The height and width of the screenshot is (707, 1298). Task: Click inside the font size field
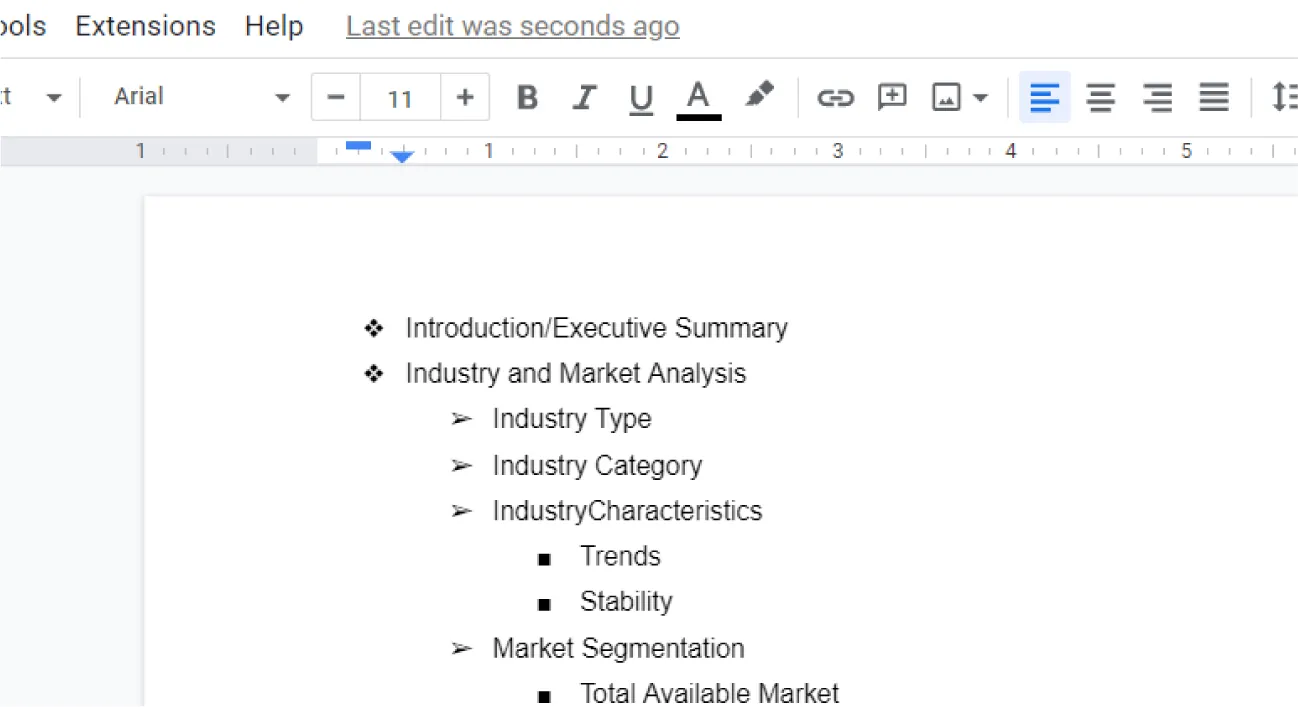pos(400,97)
